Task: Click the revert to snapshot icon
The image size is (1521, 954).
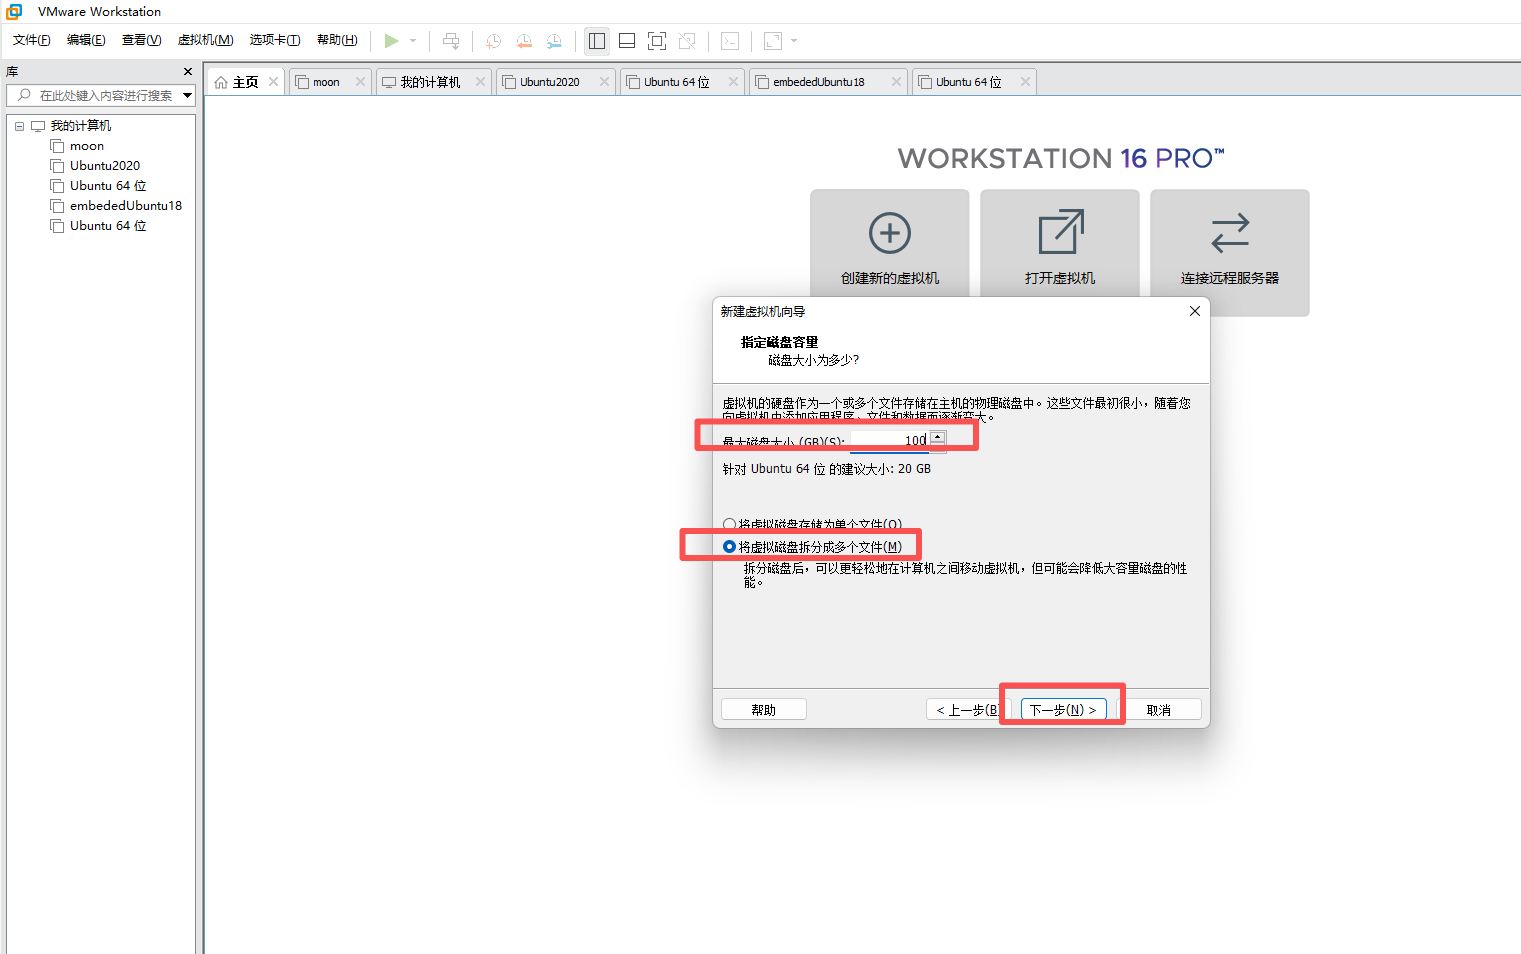Action: coord(524,41)
